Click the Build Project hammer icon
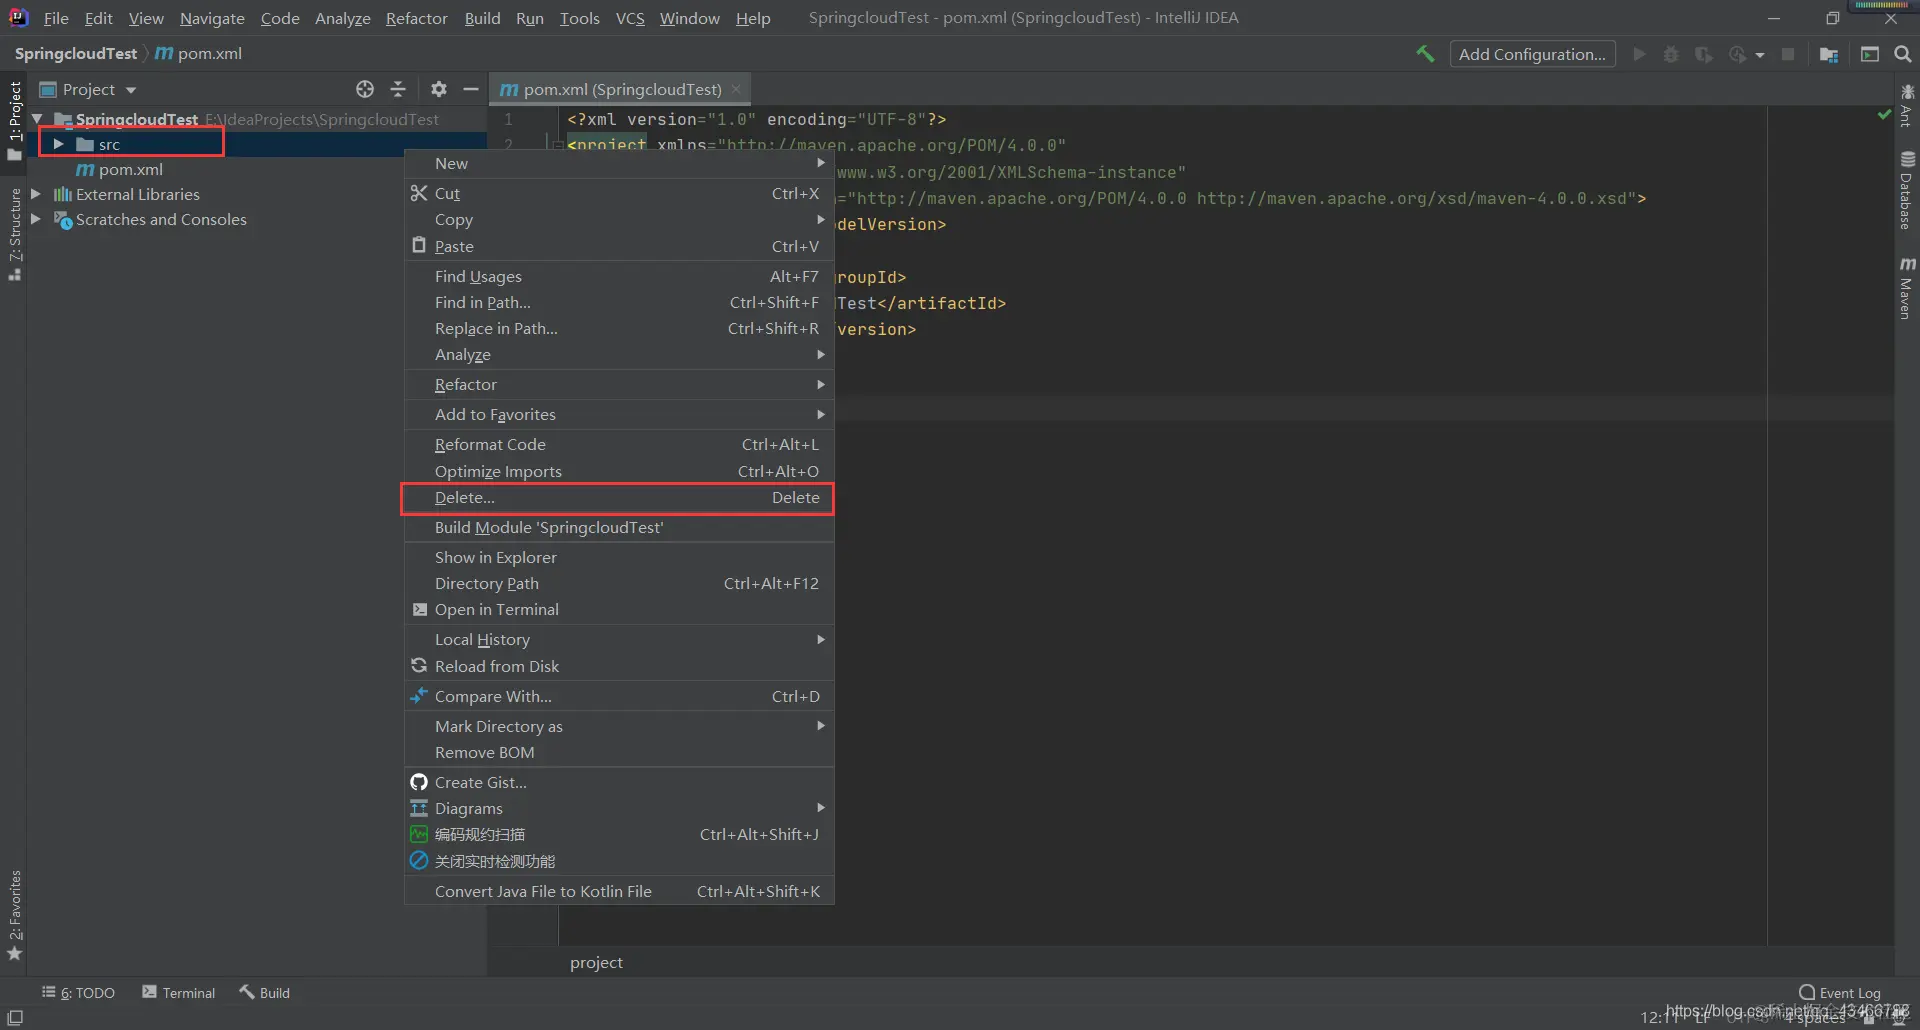 coord(1425,54)
